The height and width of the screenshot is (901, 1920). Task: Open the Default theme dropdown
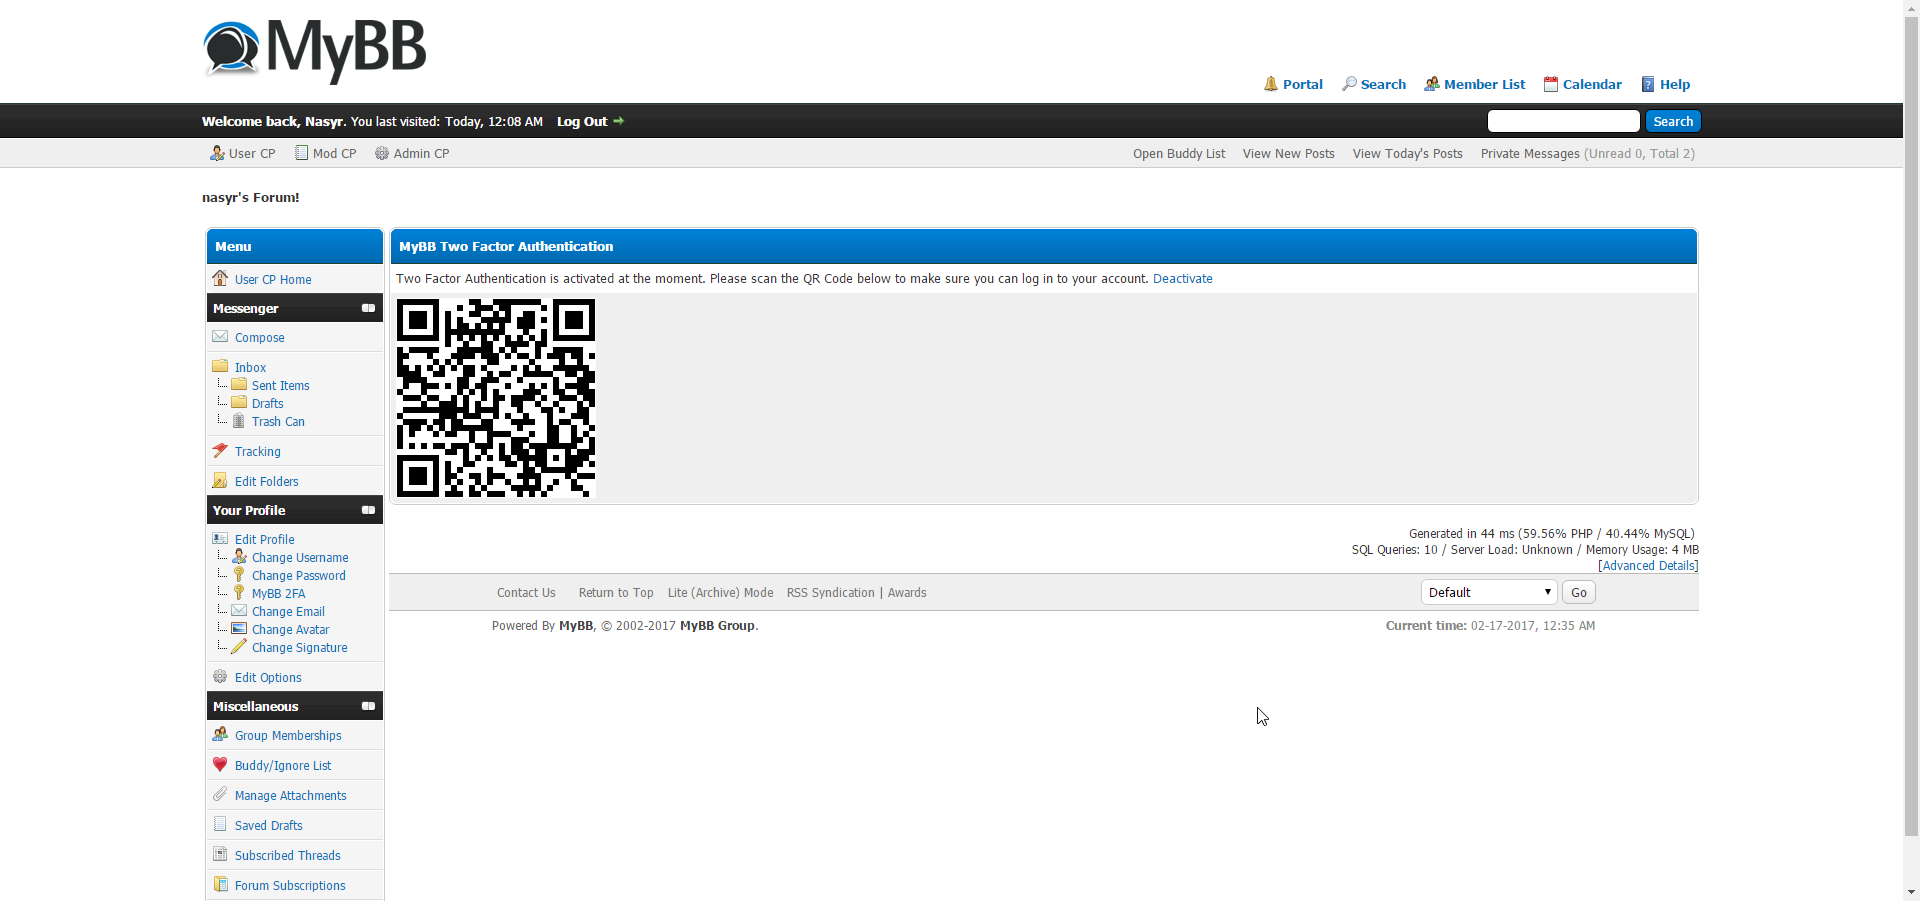coord(1488,592)
